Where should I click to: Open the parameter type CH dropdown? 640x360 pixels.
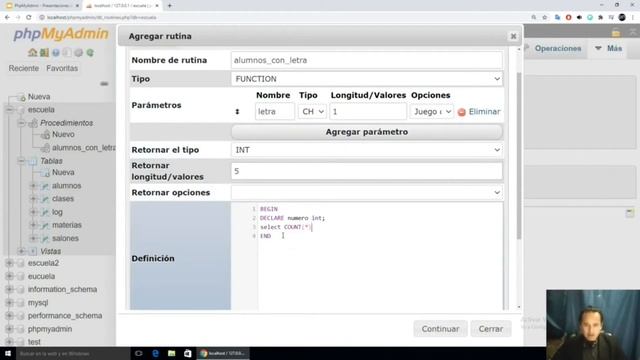click(x=312, y=111)
